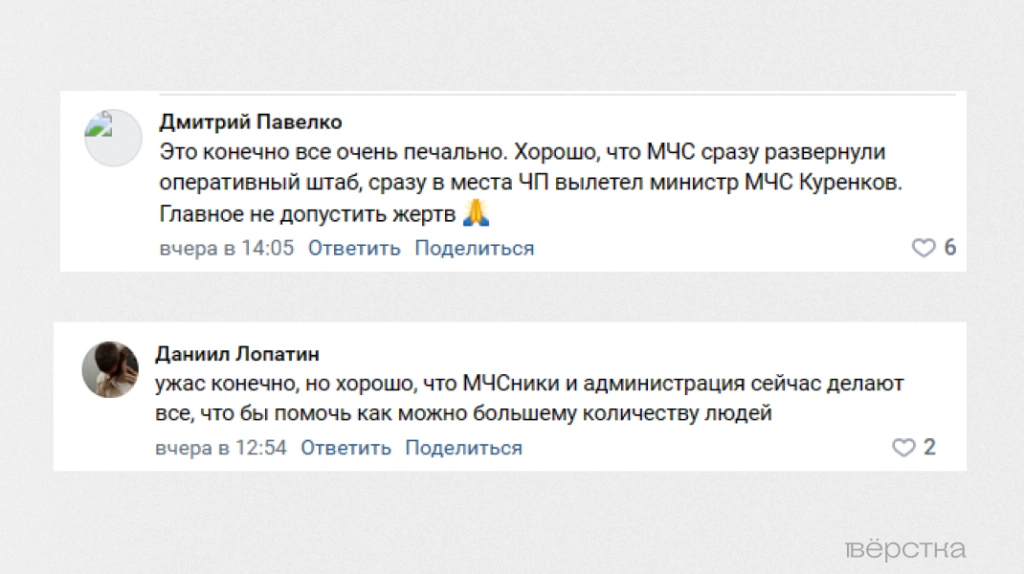Click Ответить under Даниил Лопатин's comment
The height and width of the screenshot is (574, 1024).
(x=346, y=448)
